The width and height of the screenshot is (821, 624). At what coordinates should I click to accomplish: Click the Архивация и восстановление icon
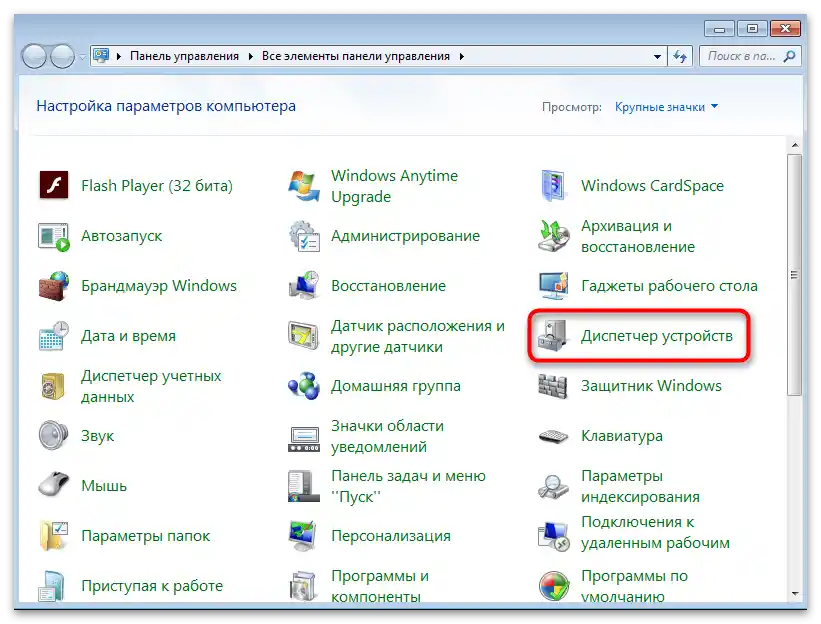coord(554,236)
